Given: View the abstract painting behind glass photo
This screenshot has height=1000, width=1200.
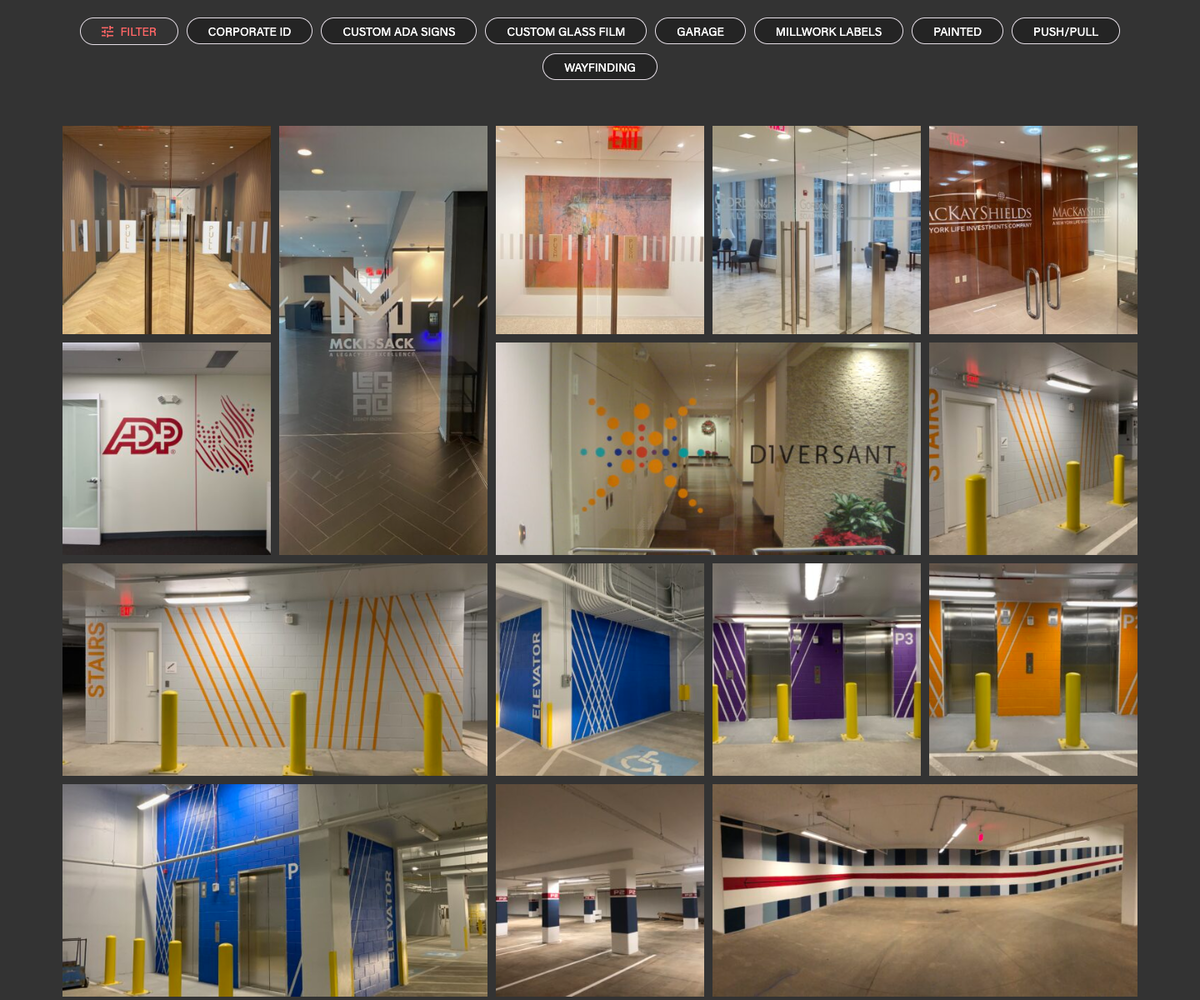Looking at the screenshot, I should tap(600, 230).
